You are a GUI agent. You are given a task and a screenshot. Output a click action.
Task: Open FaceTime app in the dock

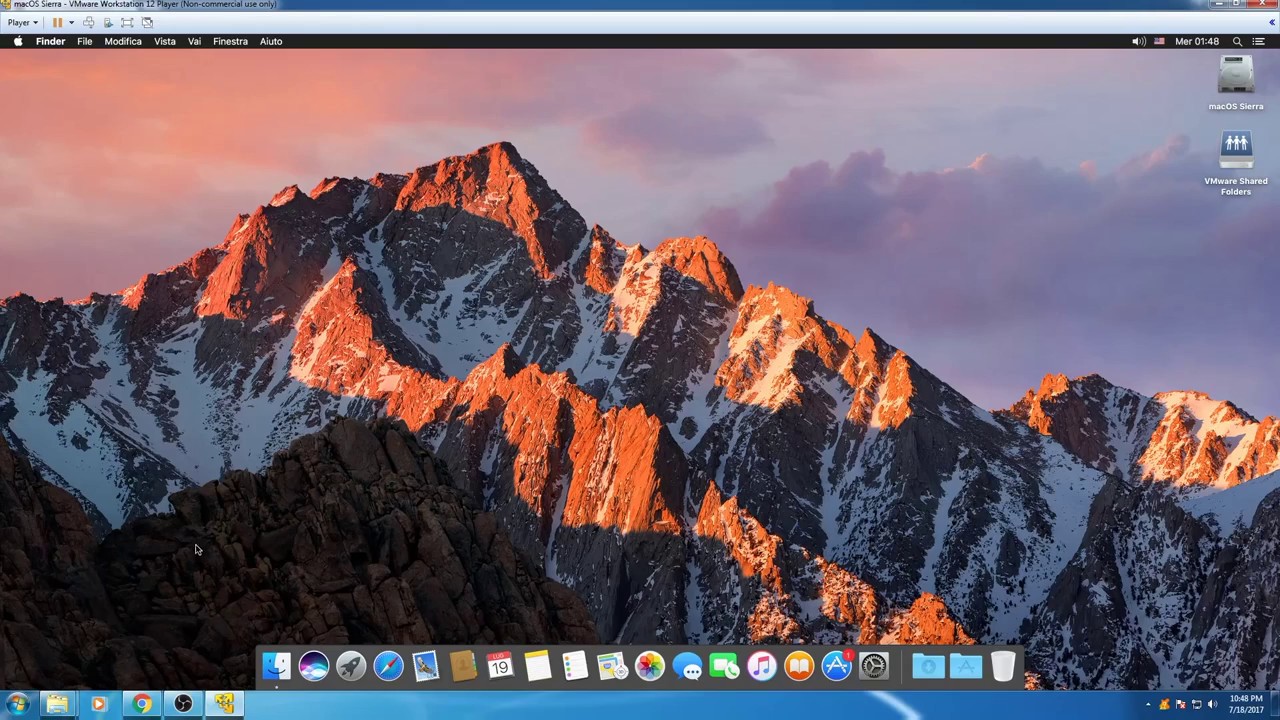click(724, 666)
